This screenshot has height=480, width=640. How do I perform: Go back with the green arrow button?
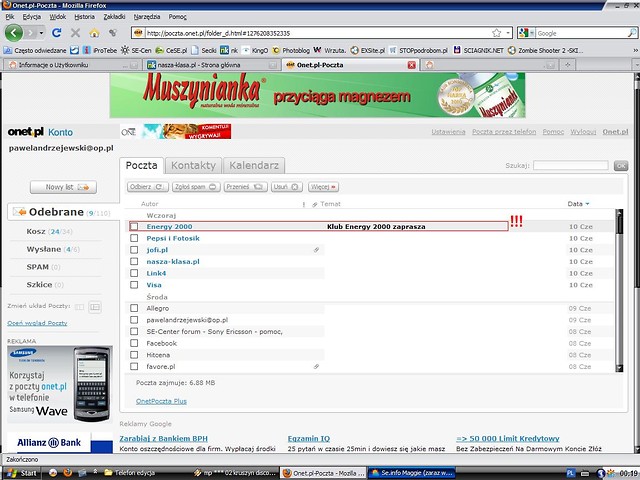click(13, 33)
